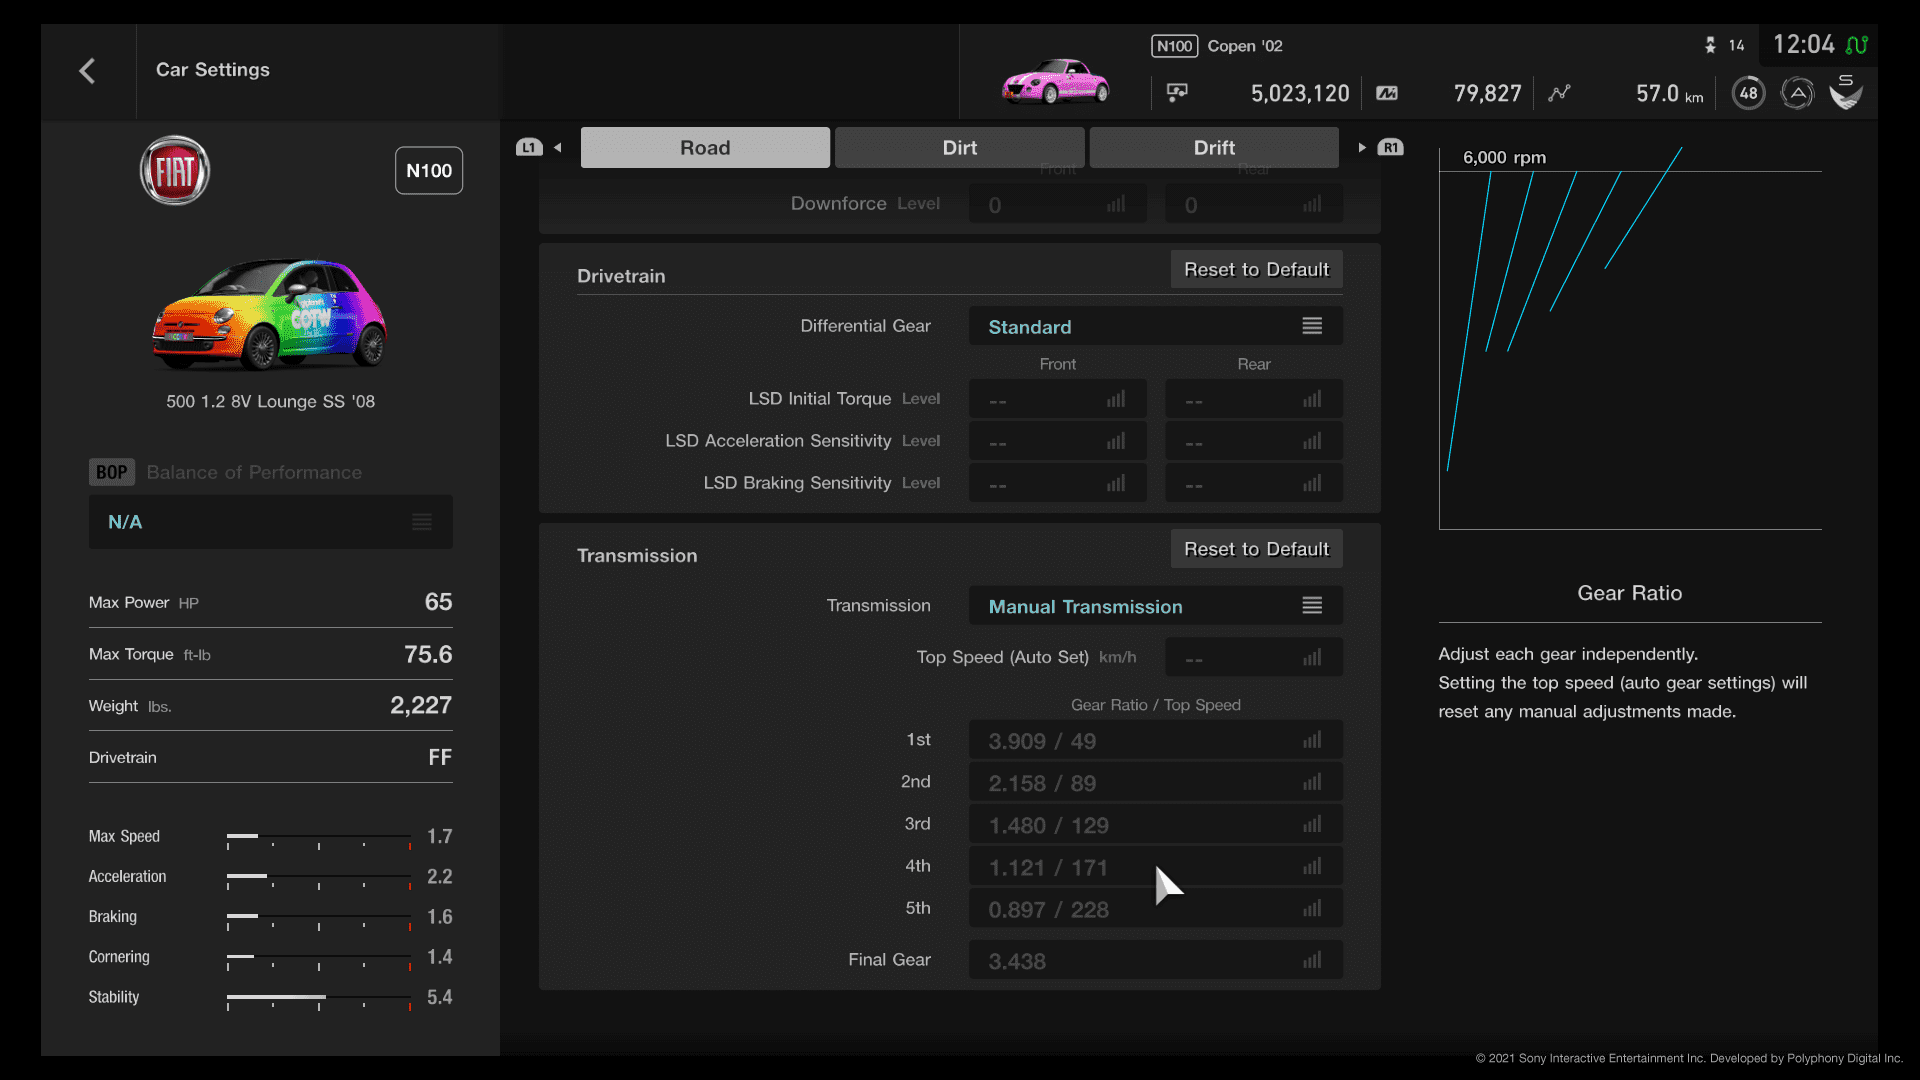The height and width of the screenshot is (1080, 1920).
Task: Select front LSD Braking Sensitivity field
Action: tap(1058, 483)
